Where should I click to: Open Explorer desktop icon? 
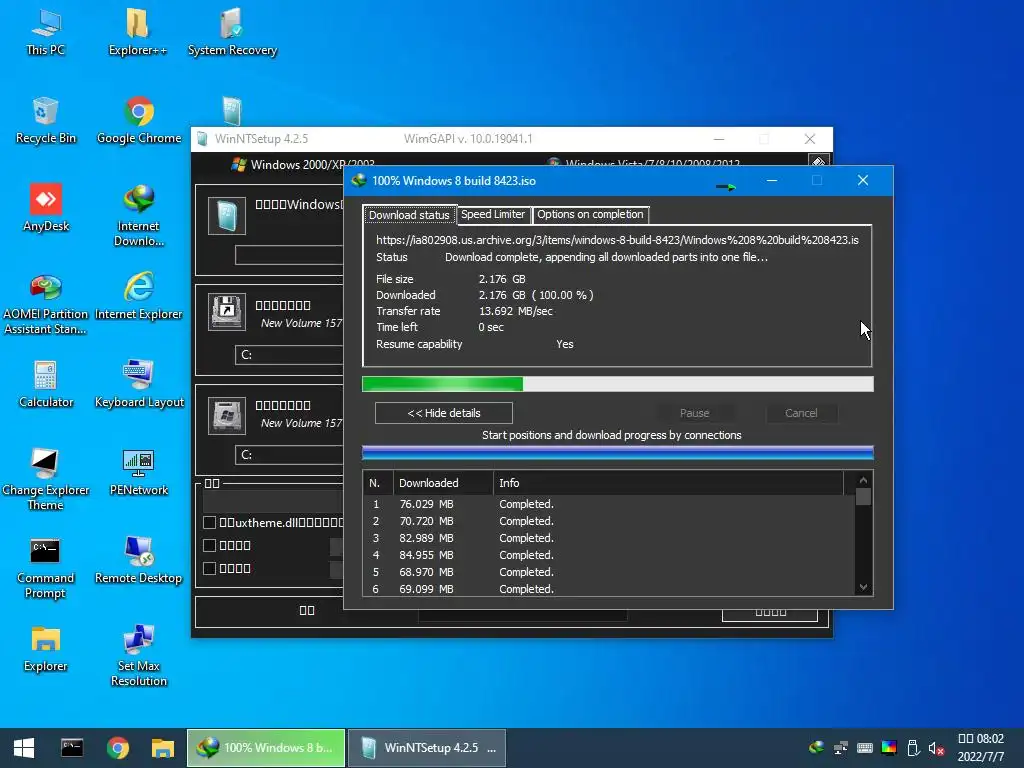coord(46,650)
